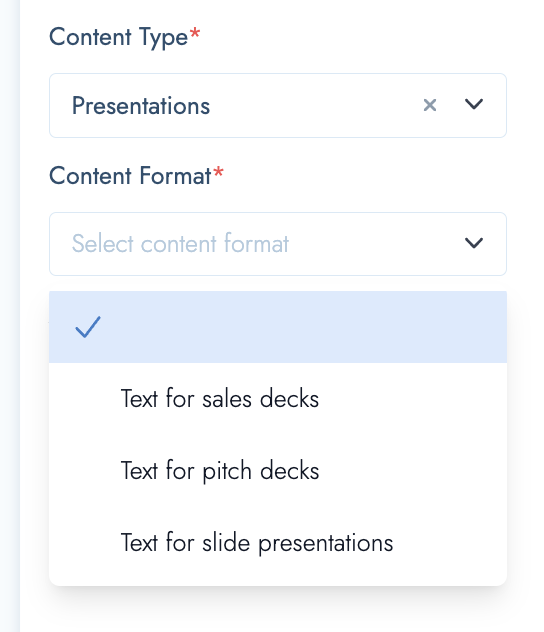544x632 pixels.
Task: Expand the Content Type dropdown chevron
Action: pos(474,104)
